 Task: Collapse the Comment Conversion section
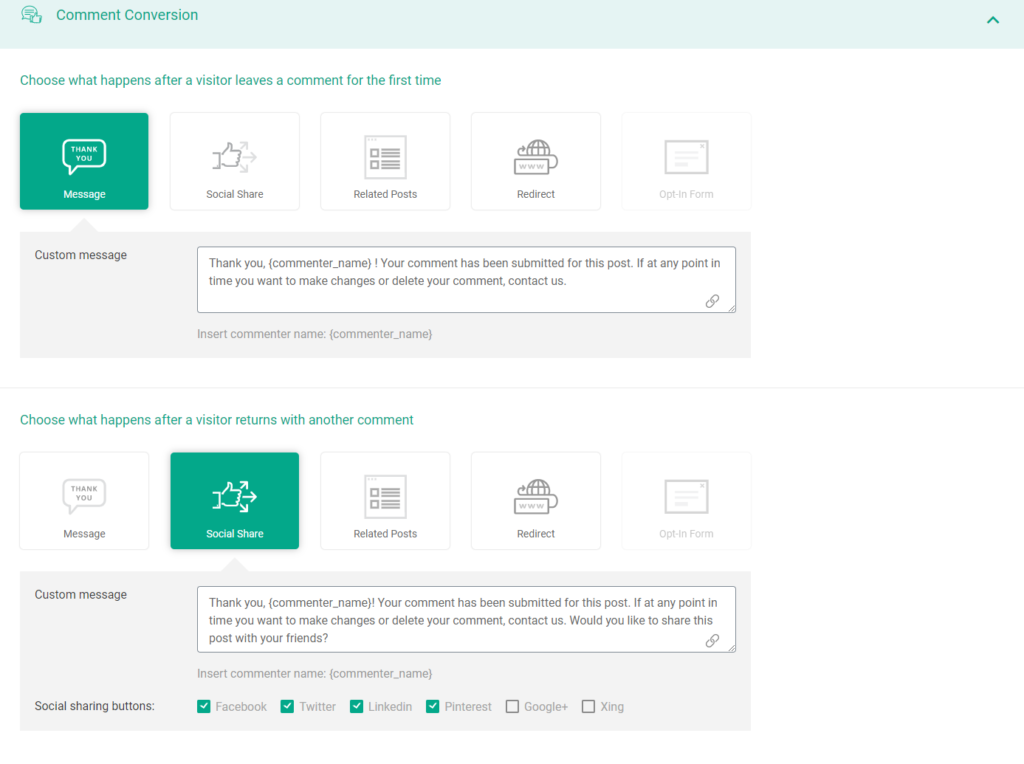click(x=993, y=19)
